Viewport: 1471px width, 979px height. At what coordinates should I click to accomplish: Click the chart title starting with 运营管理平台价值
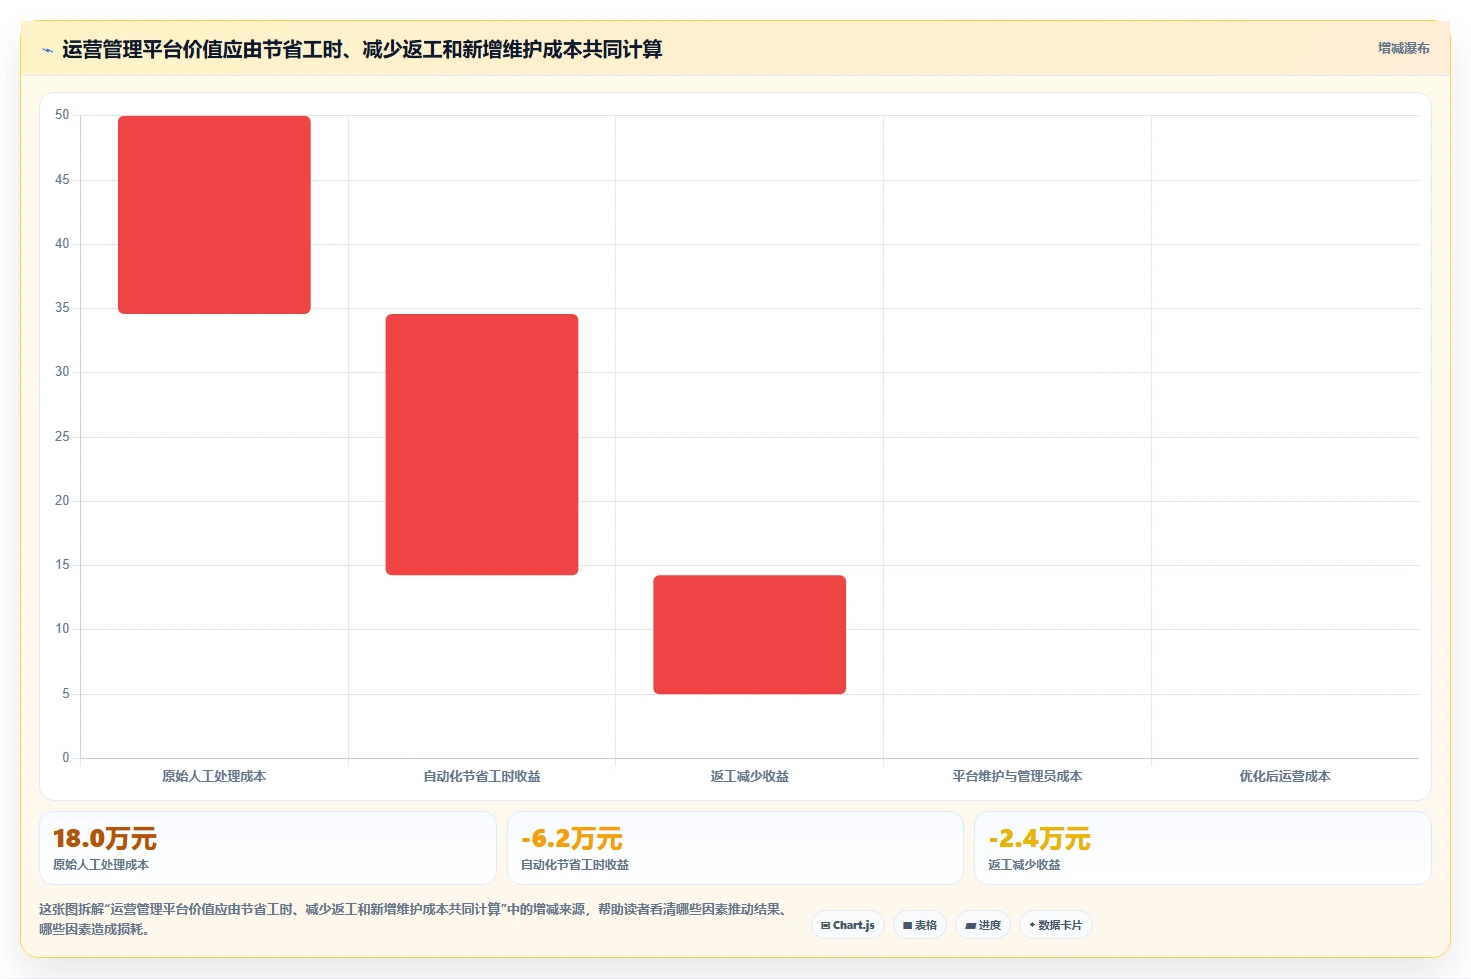coord(362,49)
